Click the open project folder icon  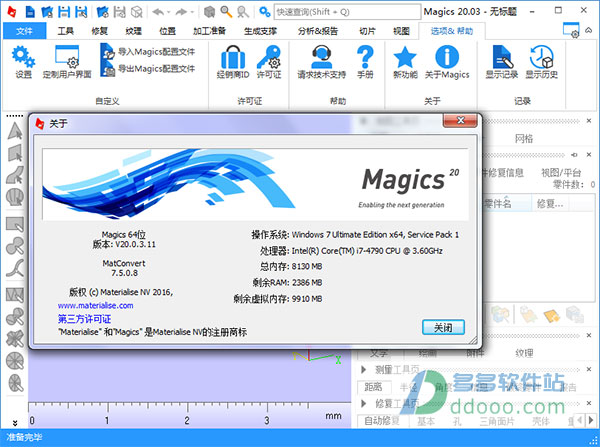tap(47, 12)
